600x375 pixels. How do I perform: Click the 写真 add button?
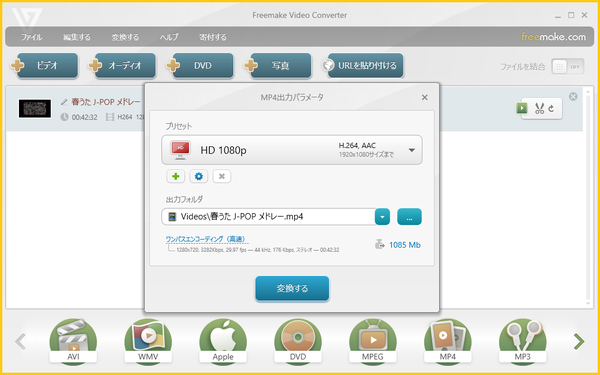tap(277, 65)
